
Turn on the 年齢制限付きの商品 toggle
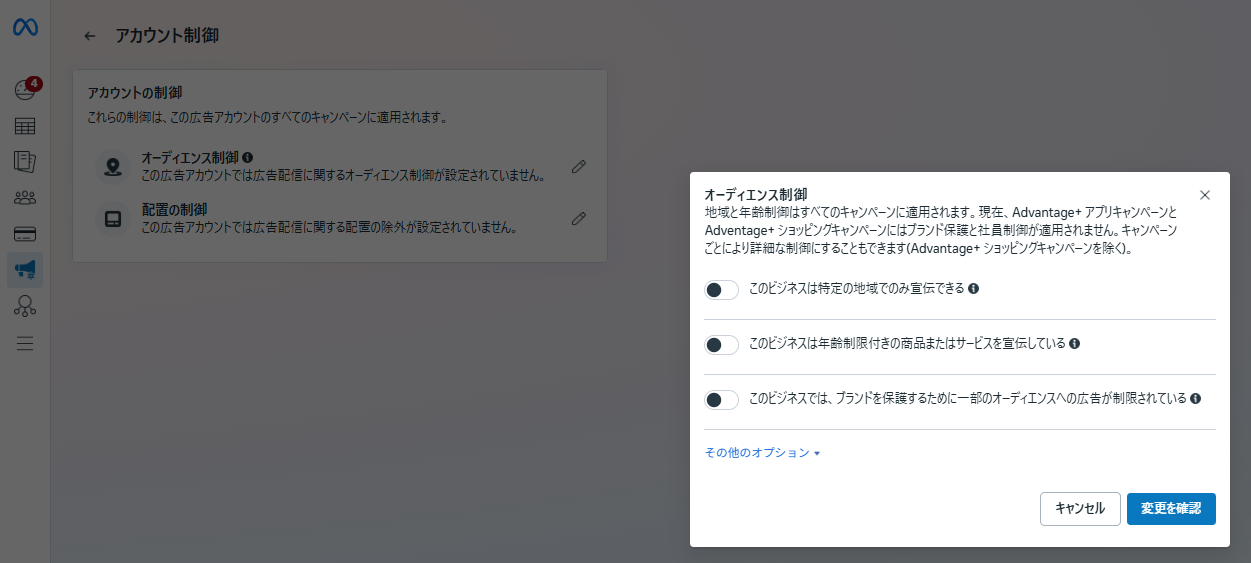point(721,345)
